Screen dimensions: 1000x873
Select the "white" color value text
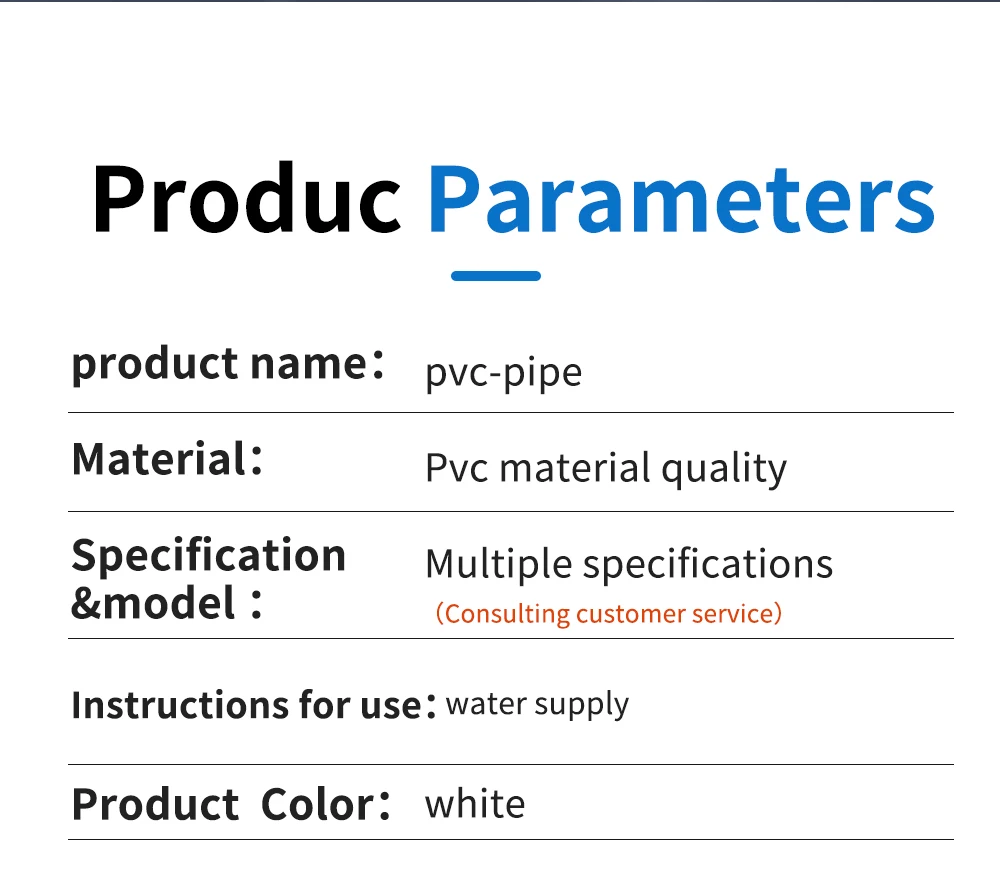pyautogui.click(x=475, y=803)
